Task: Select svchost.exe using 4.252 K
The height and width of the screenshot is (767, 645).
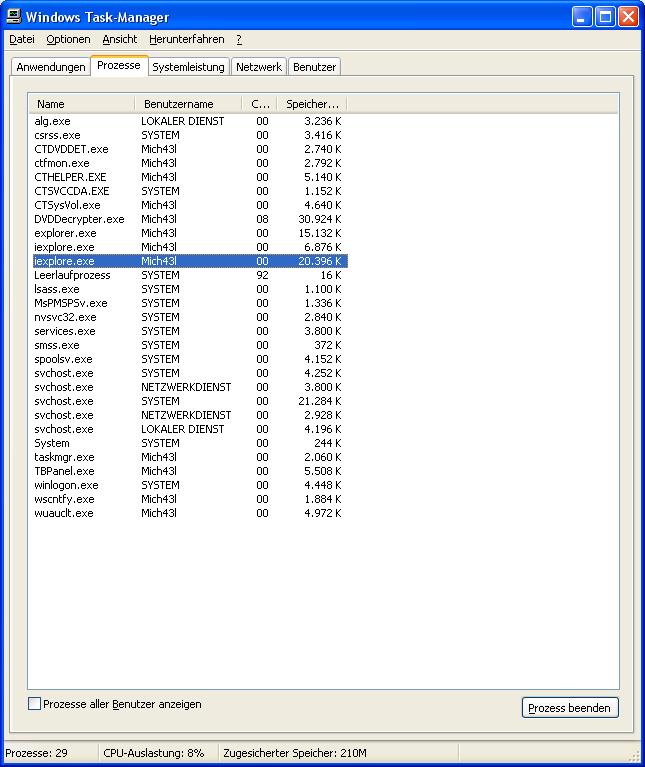Action: 190,373
